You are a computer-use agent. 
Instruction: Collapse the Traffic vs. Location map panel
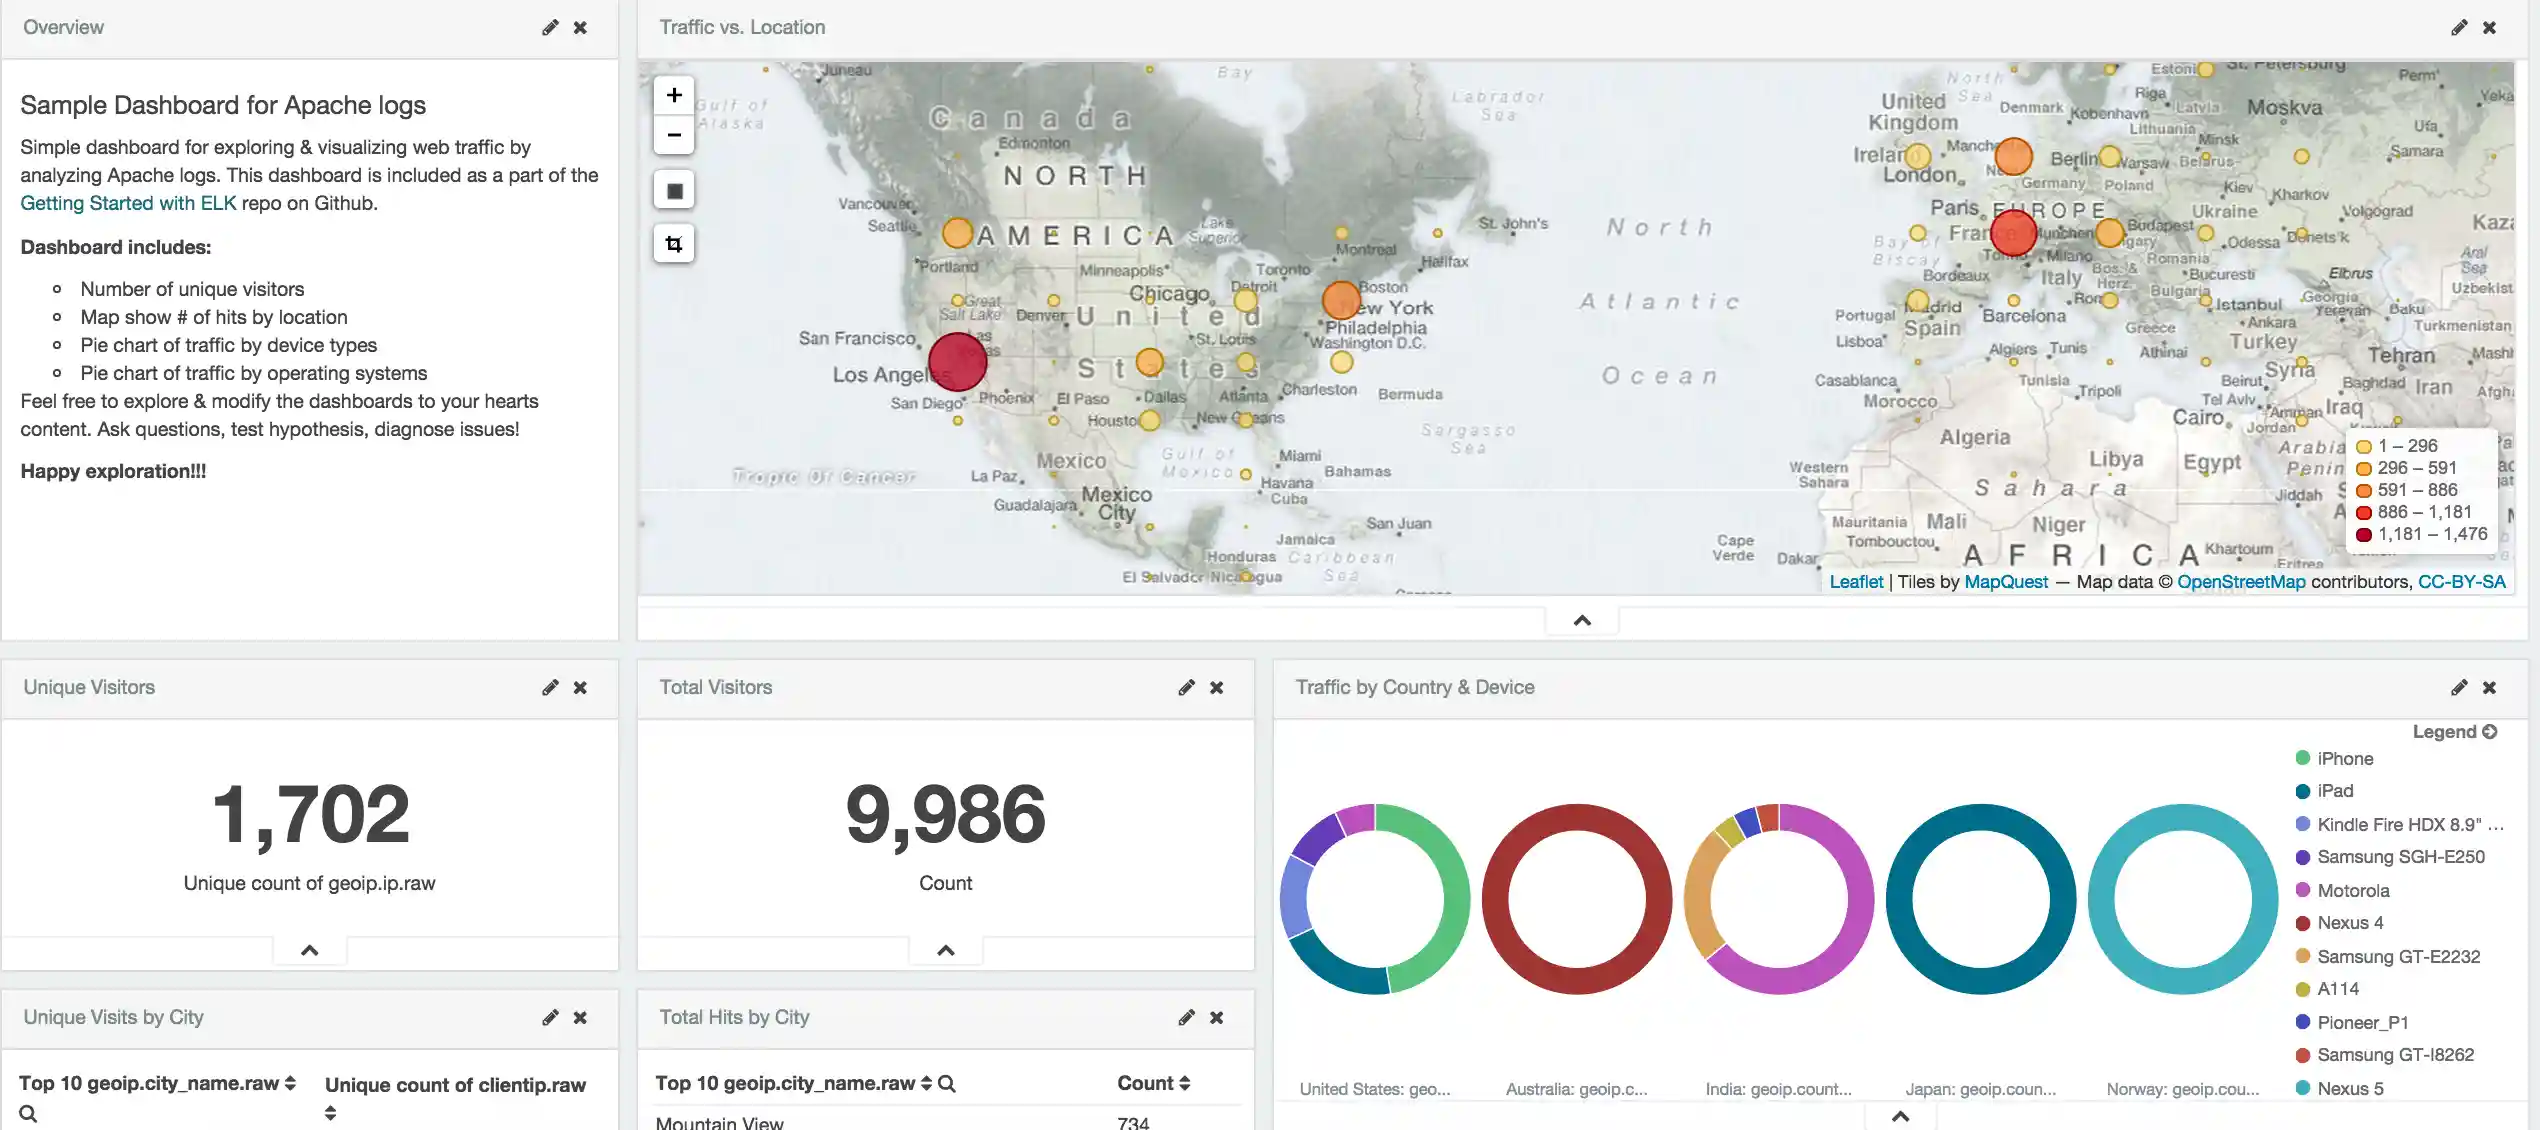pyautogui.click(x=1580, y=619)
